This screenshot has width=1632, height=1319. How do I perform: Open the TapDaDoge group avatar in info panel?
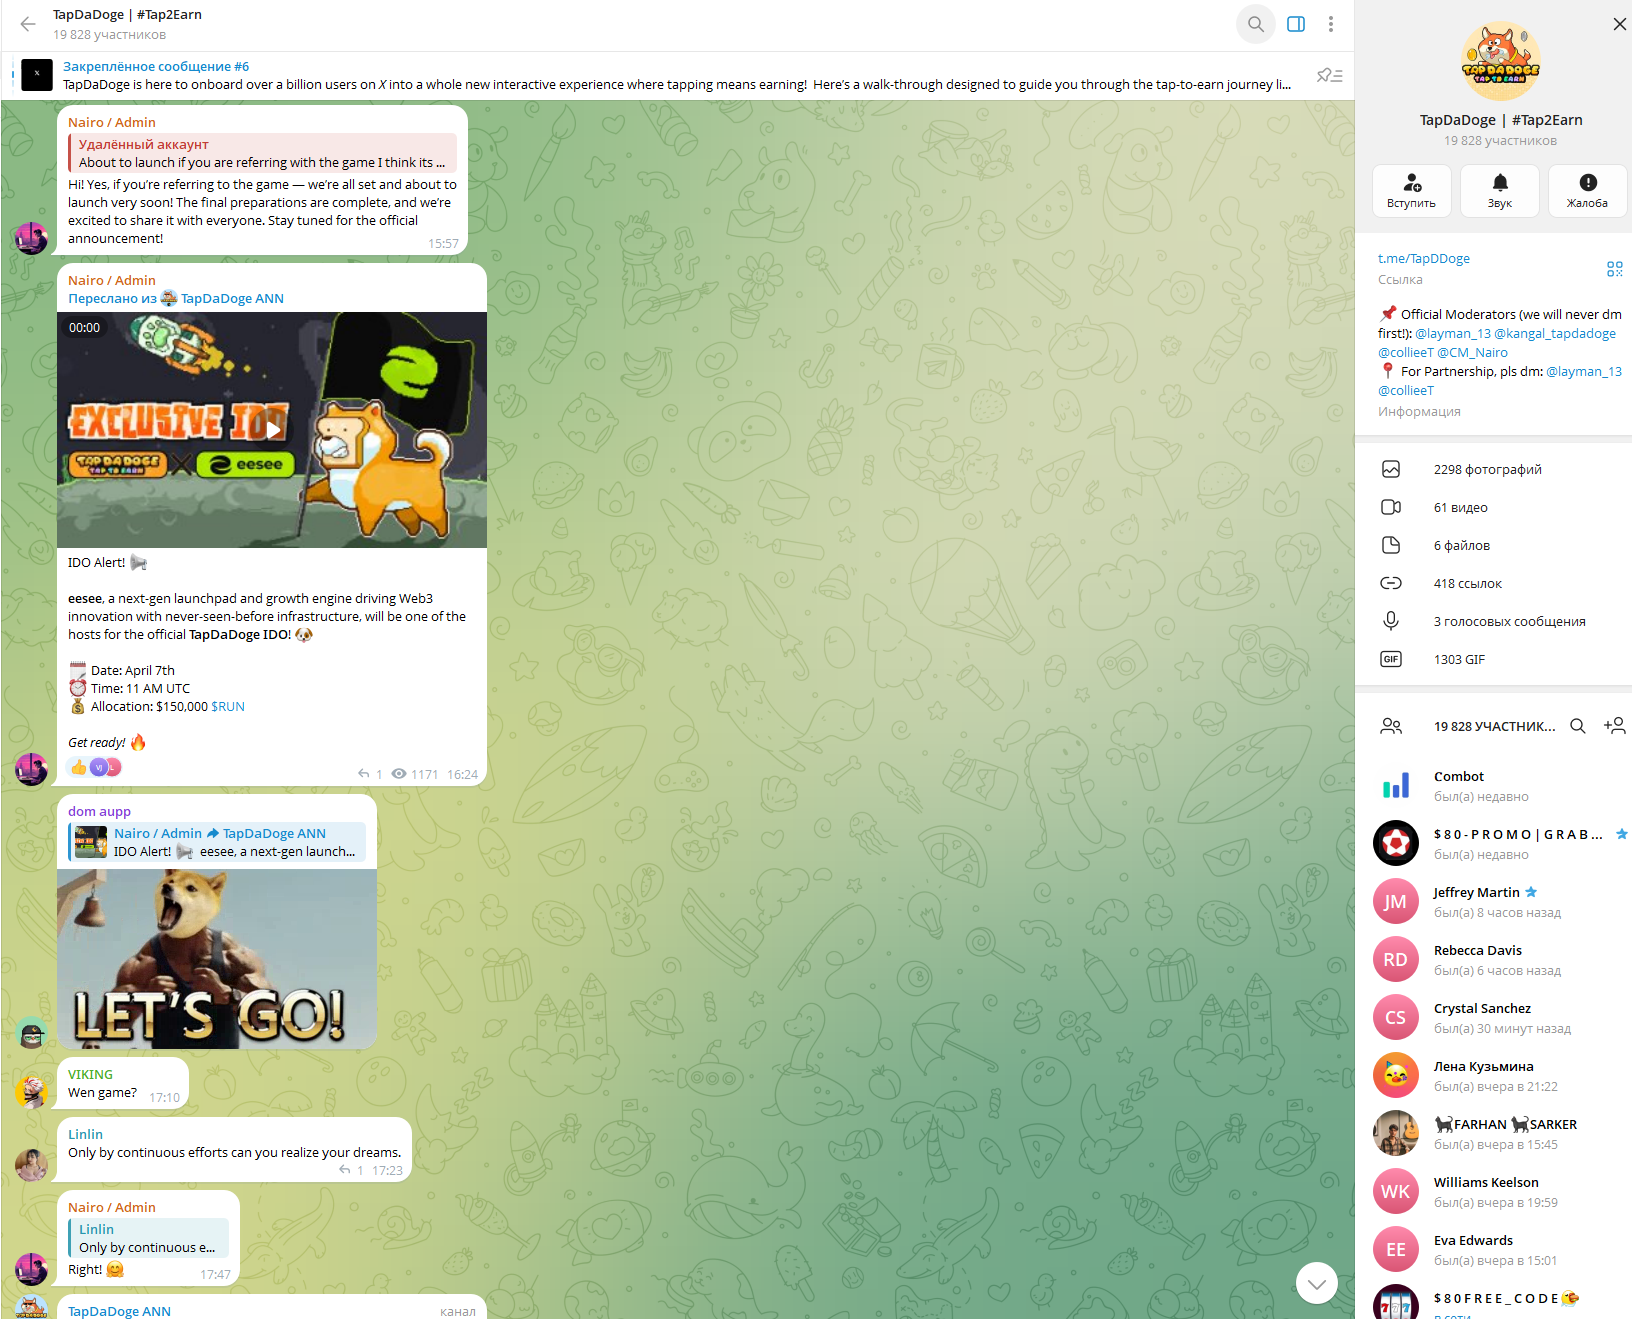[1500, 61]
